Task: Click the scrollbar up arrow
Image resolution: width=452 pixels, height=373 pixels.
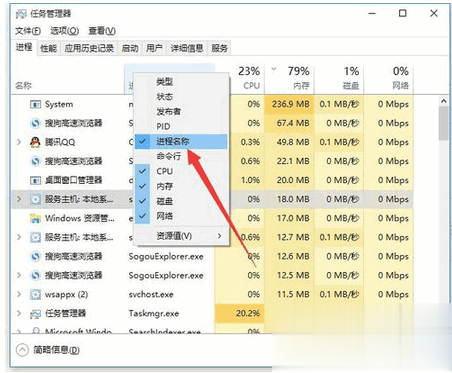Action: (443, 101)
